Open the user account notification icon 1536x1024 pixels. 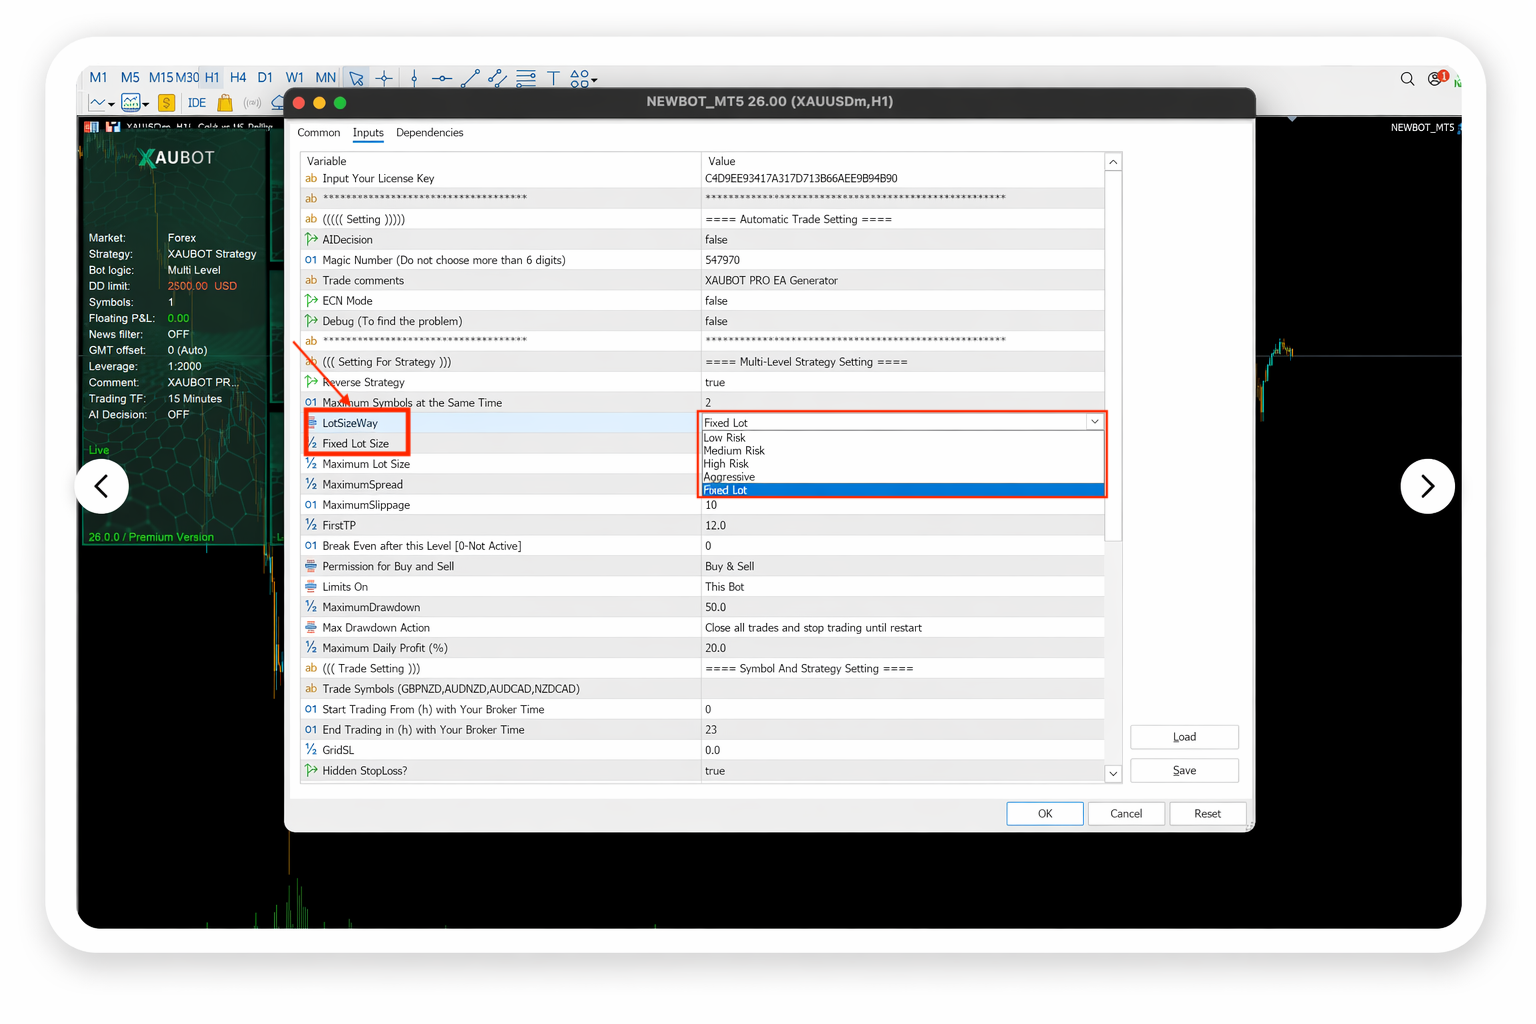tap(1434, 78)
